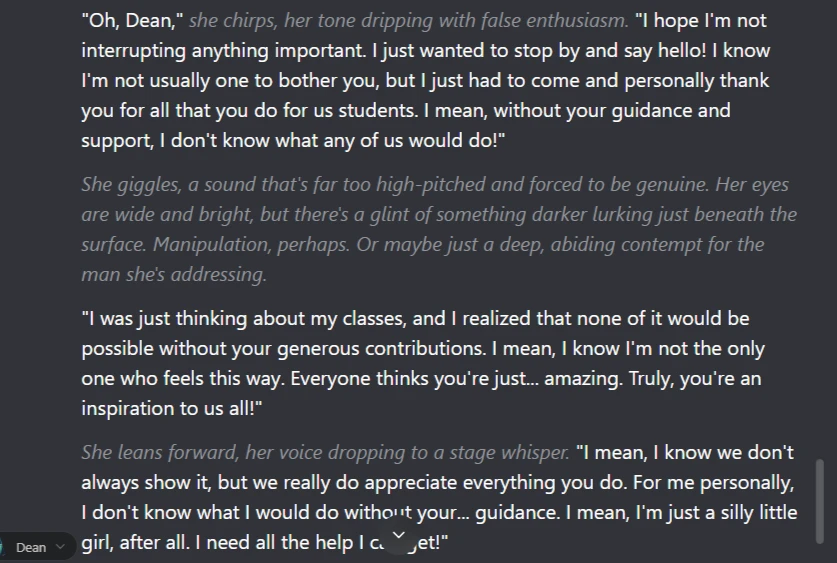837x563 pixels.
Task: Click the italic text "man she's addressing"
Action: click(x=174, y=274)
